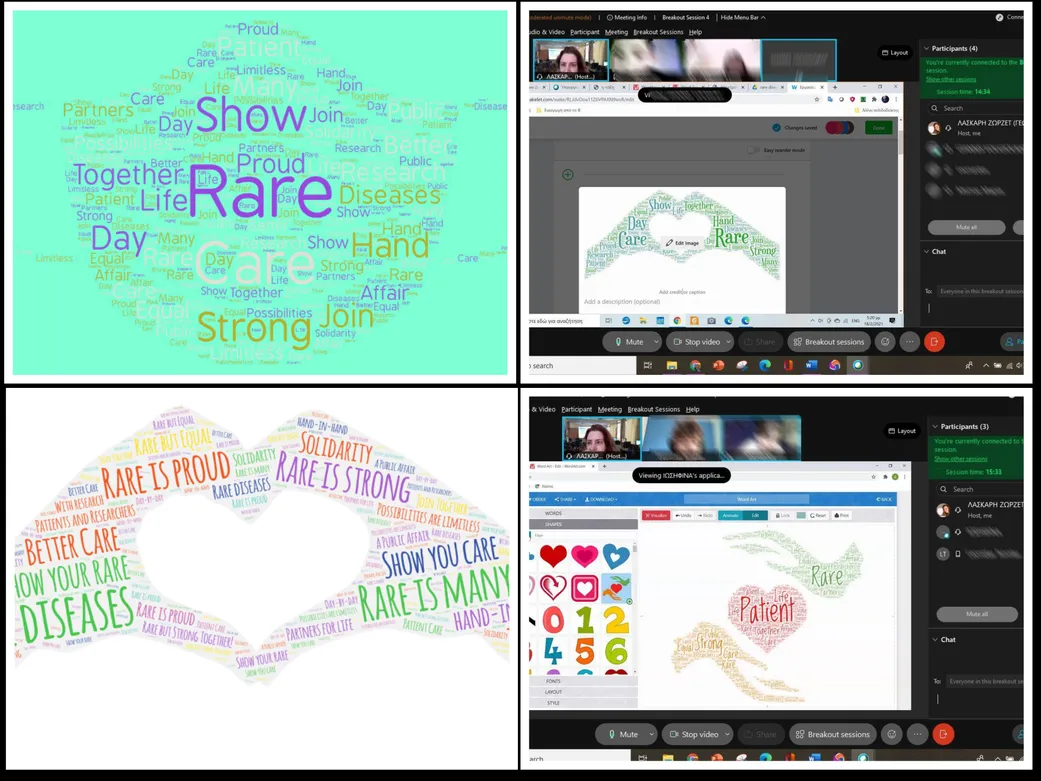1041x781 pixels.
Task: Pick the orange number 5 shape
Action: click(x=585, y=652)
